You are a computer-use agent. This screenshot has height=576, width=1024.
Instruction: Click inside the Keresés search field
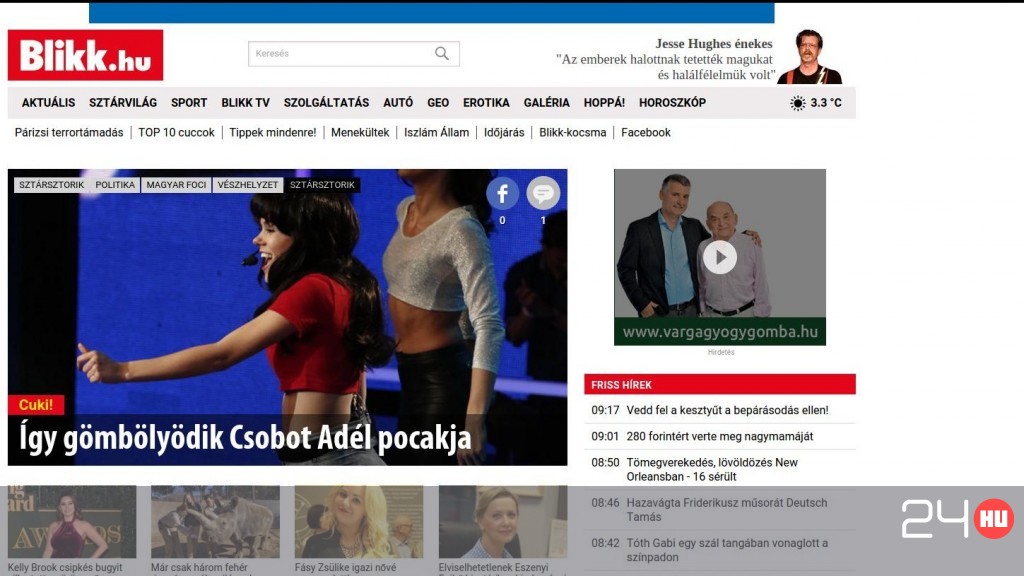point(330,53)
